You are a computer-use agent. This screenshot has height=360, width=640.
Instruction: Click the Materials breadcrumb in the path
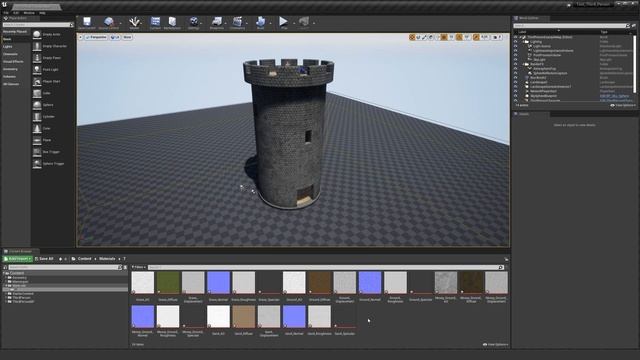tap(107, 259)
